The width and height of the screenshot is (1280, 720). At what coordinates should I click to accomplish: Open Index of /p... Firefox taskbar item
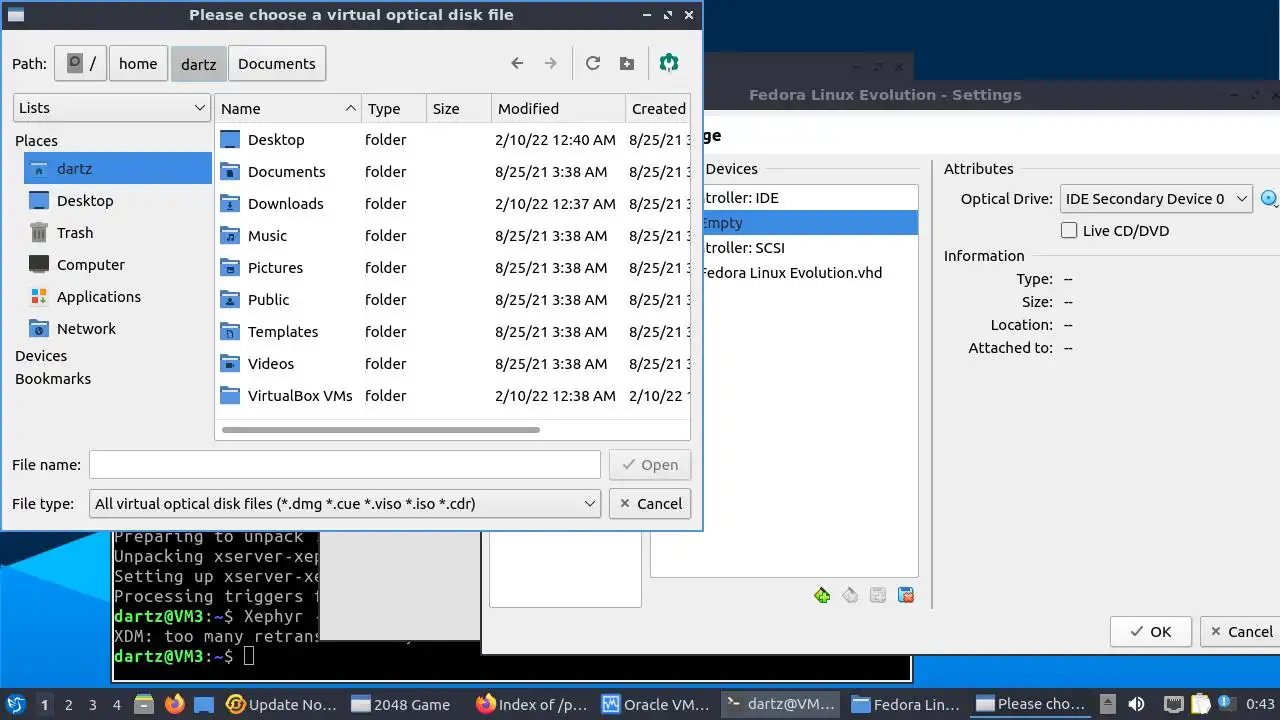click(531, 704)
